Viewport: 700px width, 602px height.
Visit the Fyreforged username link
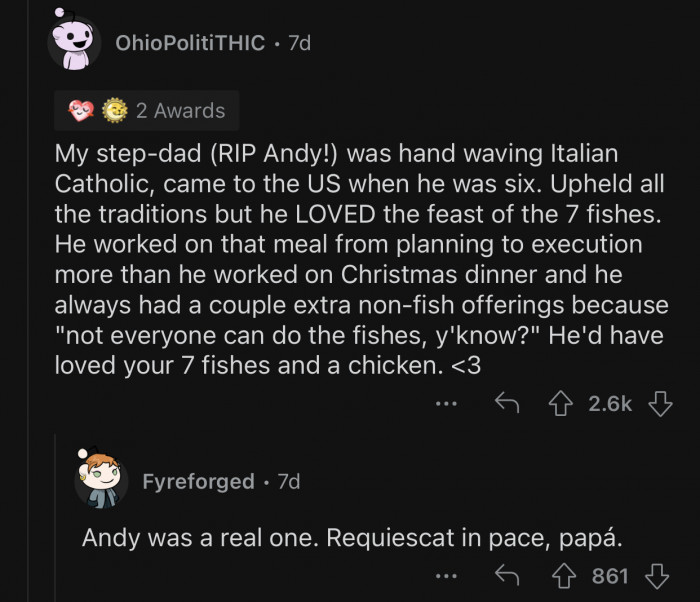point(198,481)
